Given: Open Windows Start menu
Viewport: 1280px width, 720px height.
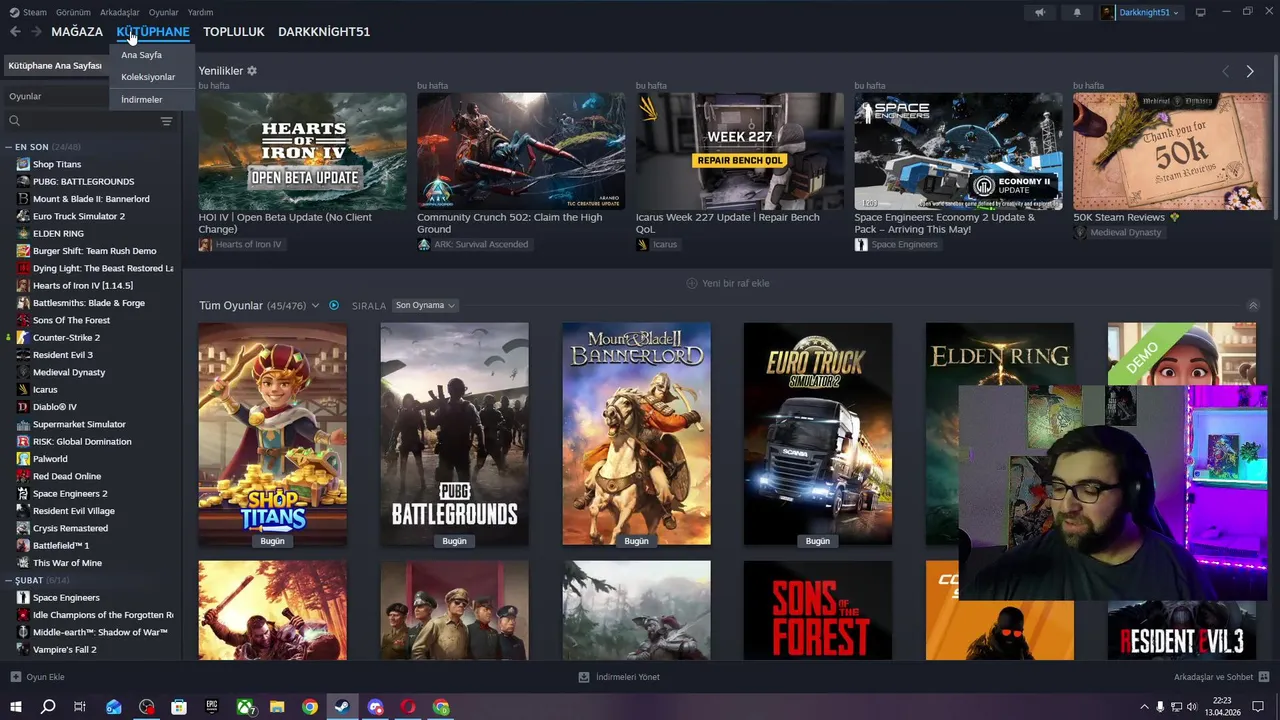Looking at the screenshot, I should pos(15,707).
